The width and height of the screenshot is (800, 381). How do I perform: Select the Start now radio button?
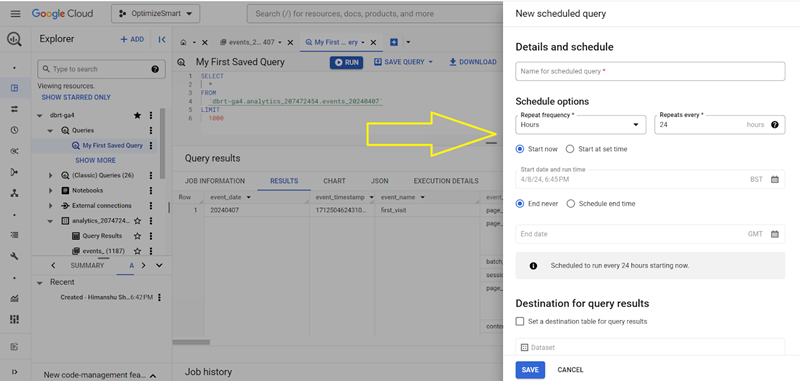(520, 149)
